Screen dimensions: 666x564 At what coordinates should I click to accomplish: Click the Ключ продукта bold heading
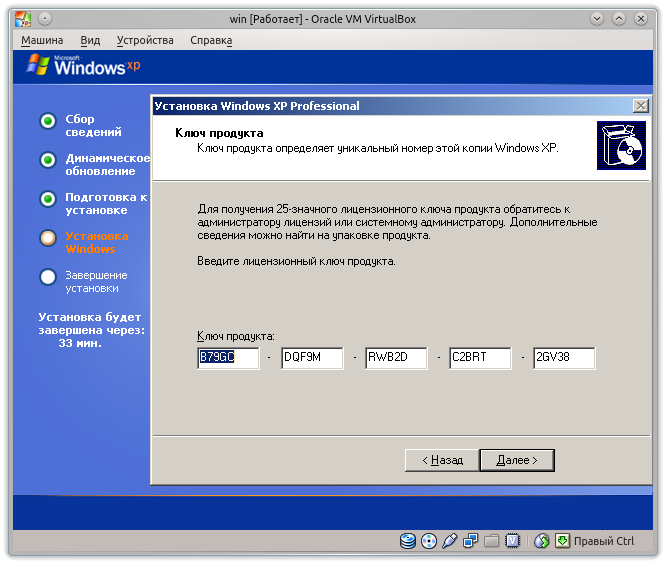click(x=219, y=133)
